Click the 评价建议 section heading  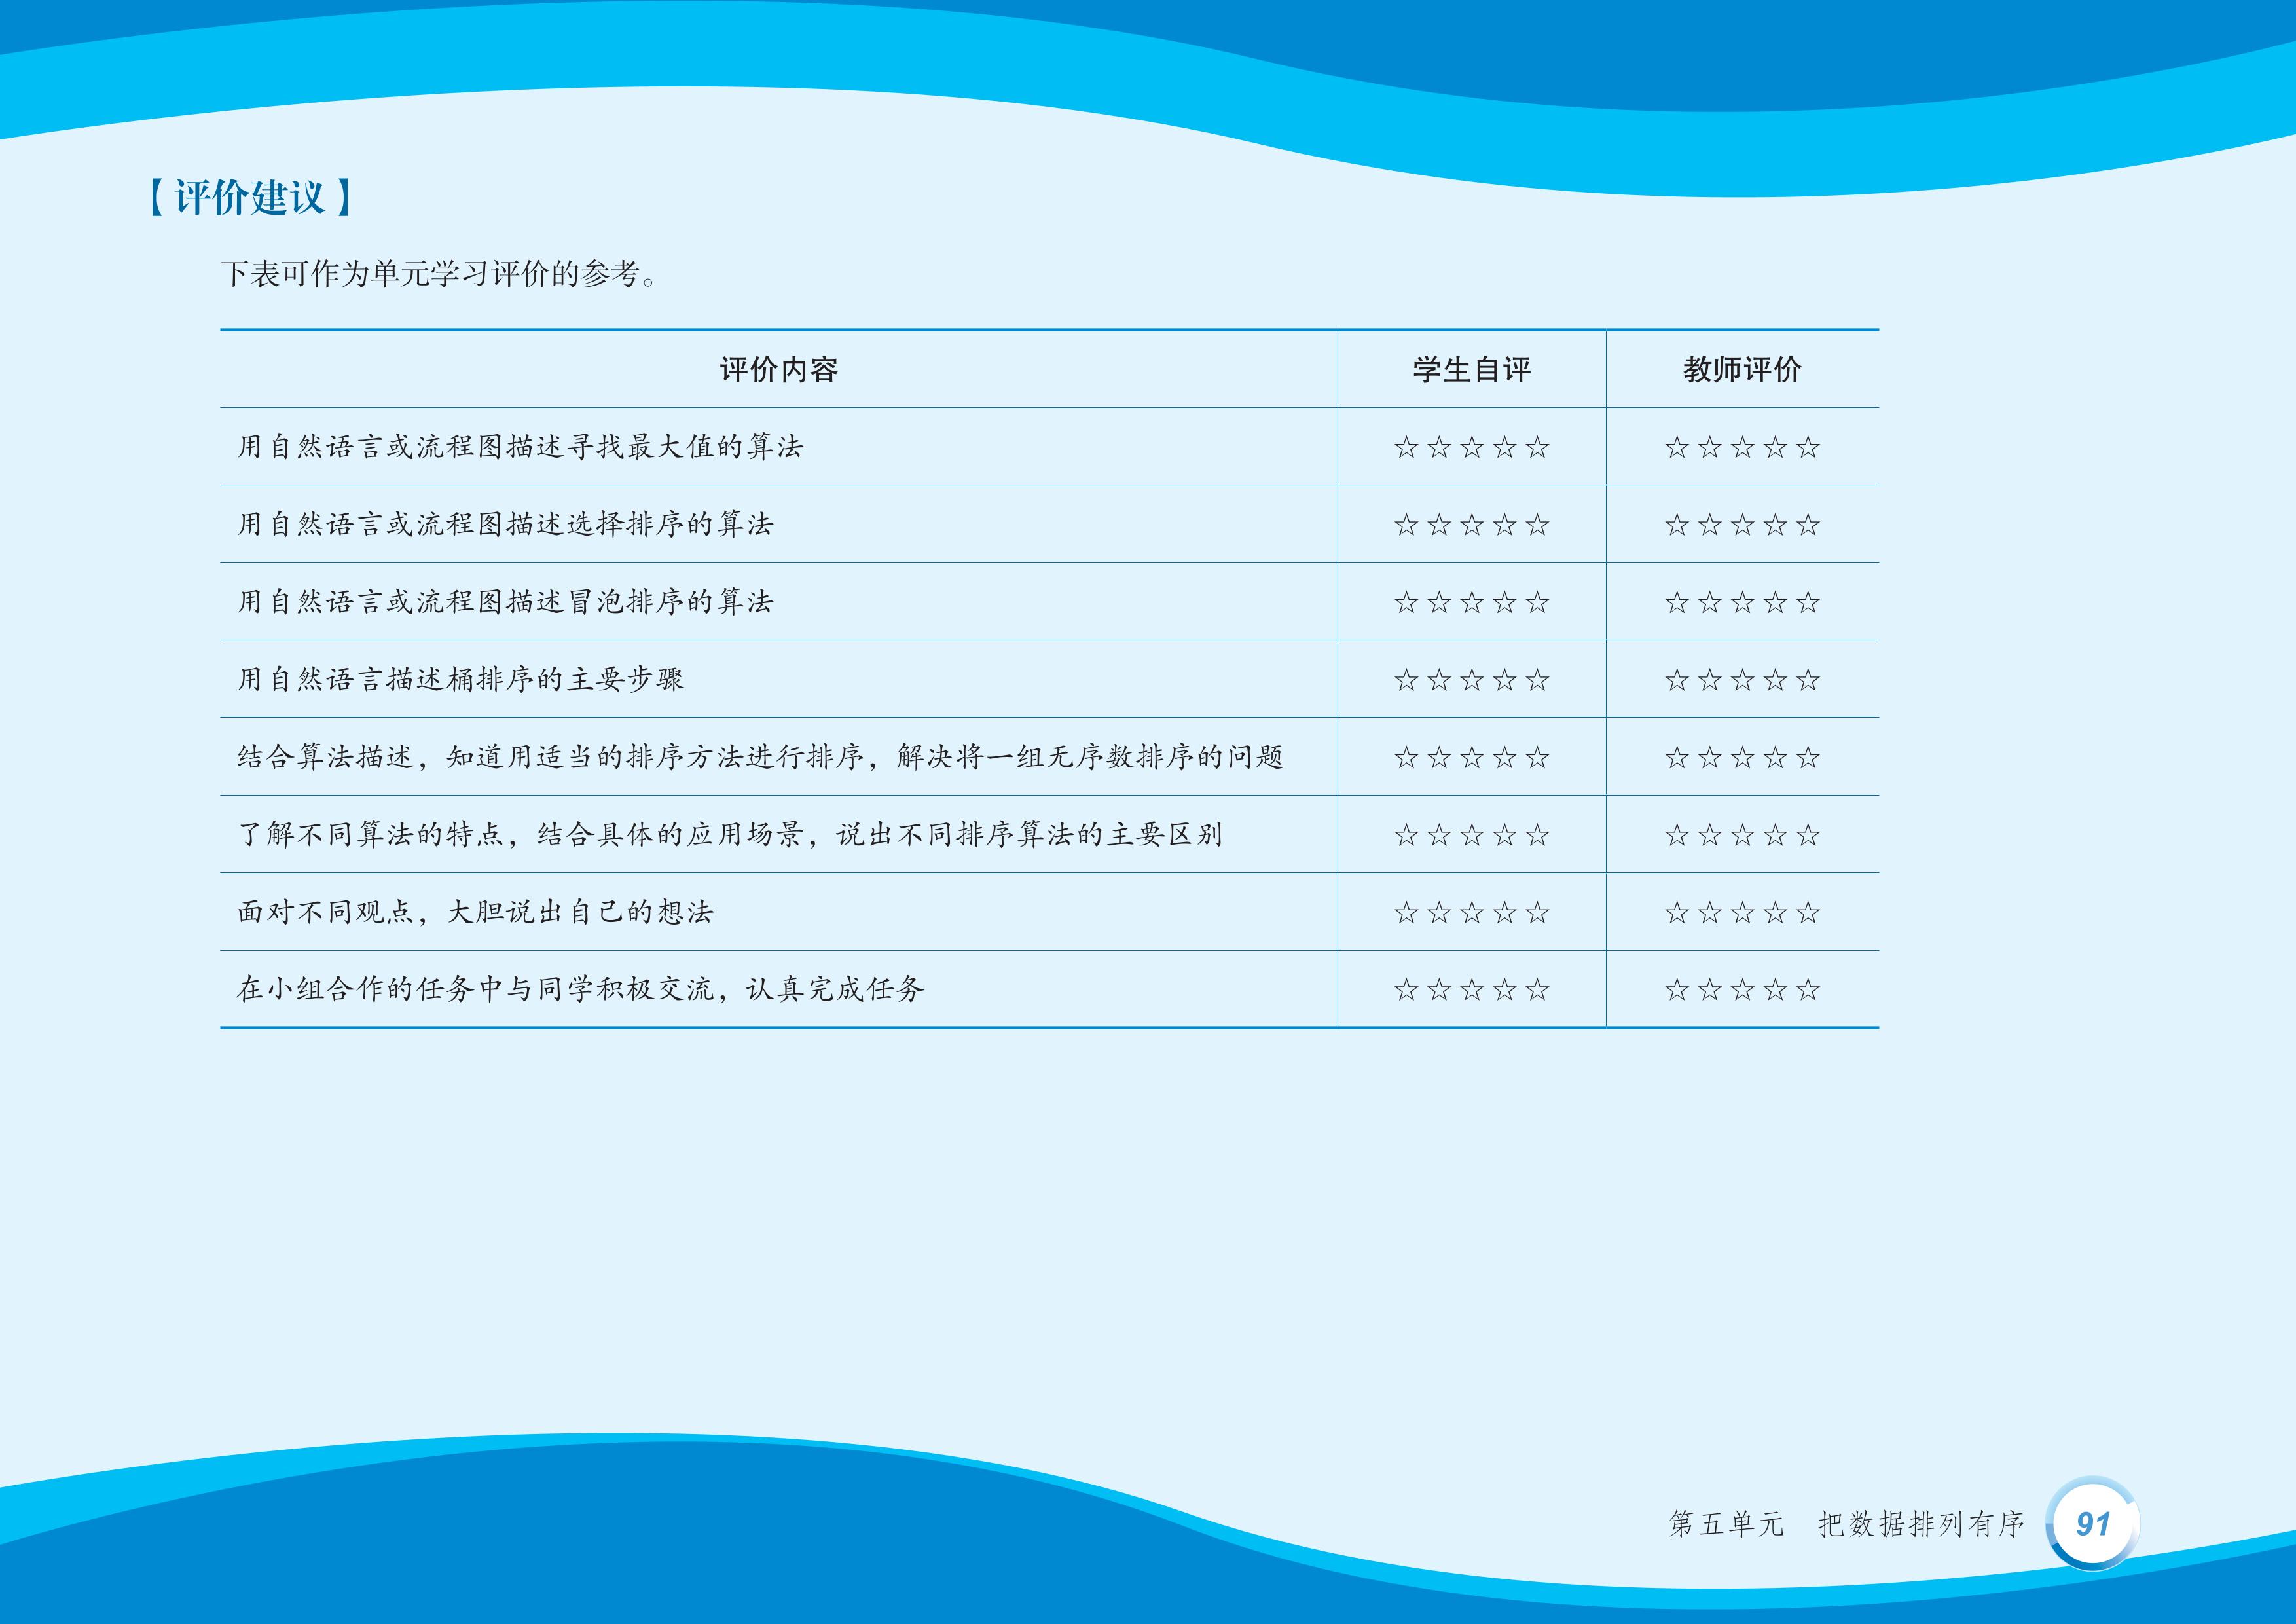pos(249,198)
